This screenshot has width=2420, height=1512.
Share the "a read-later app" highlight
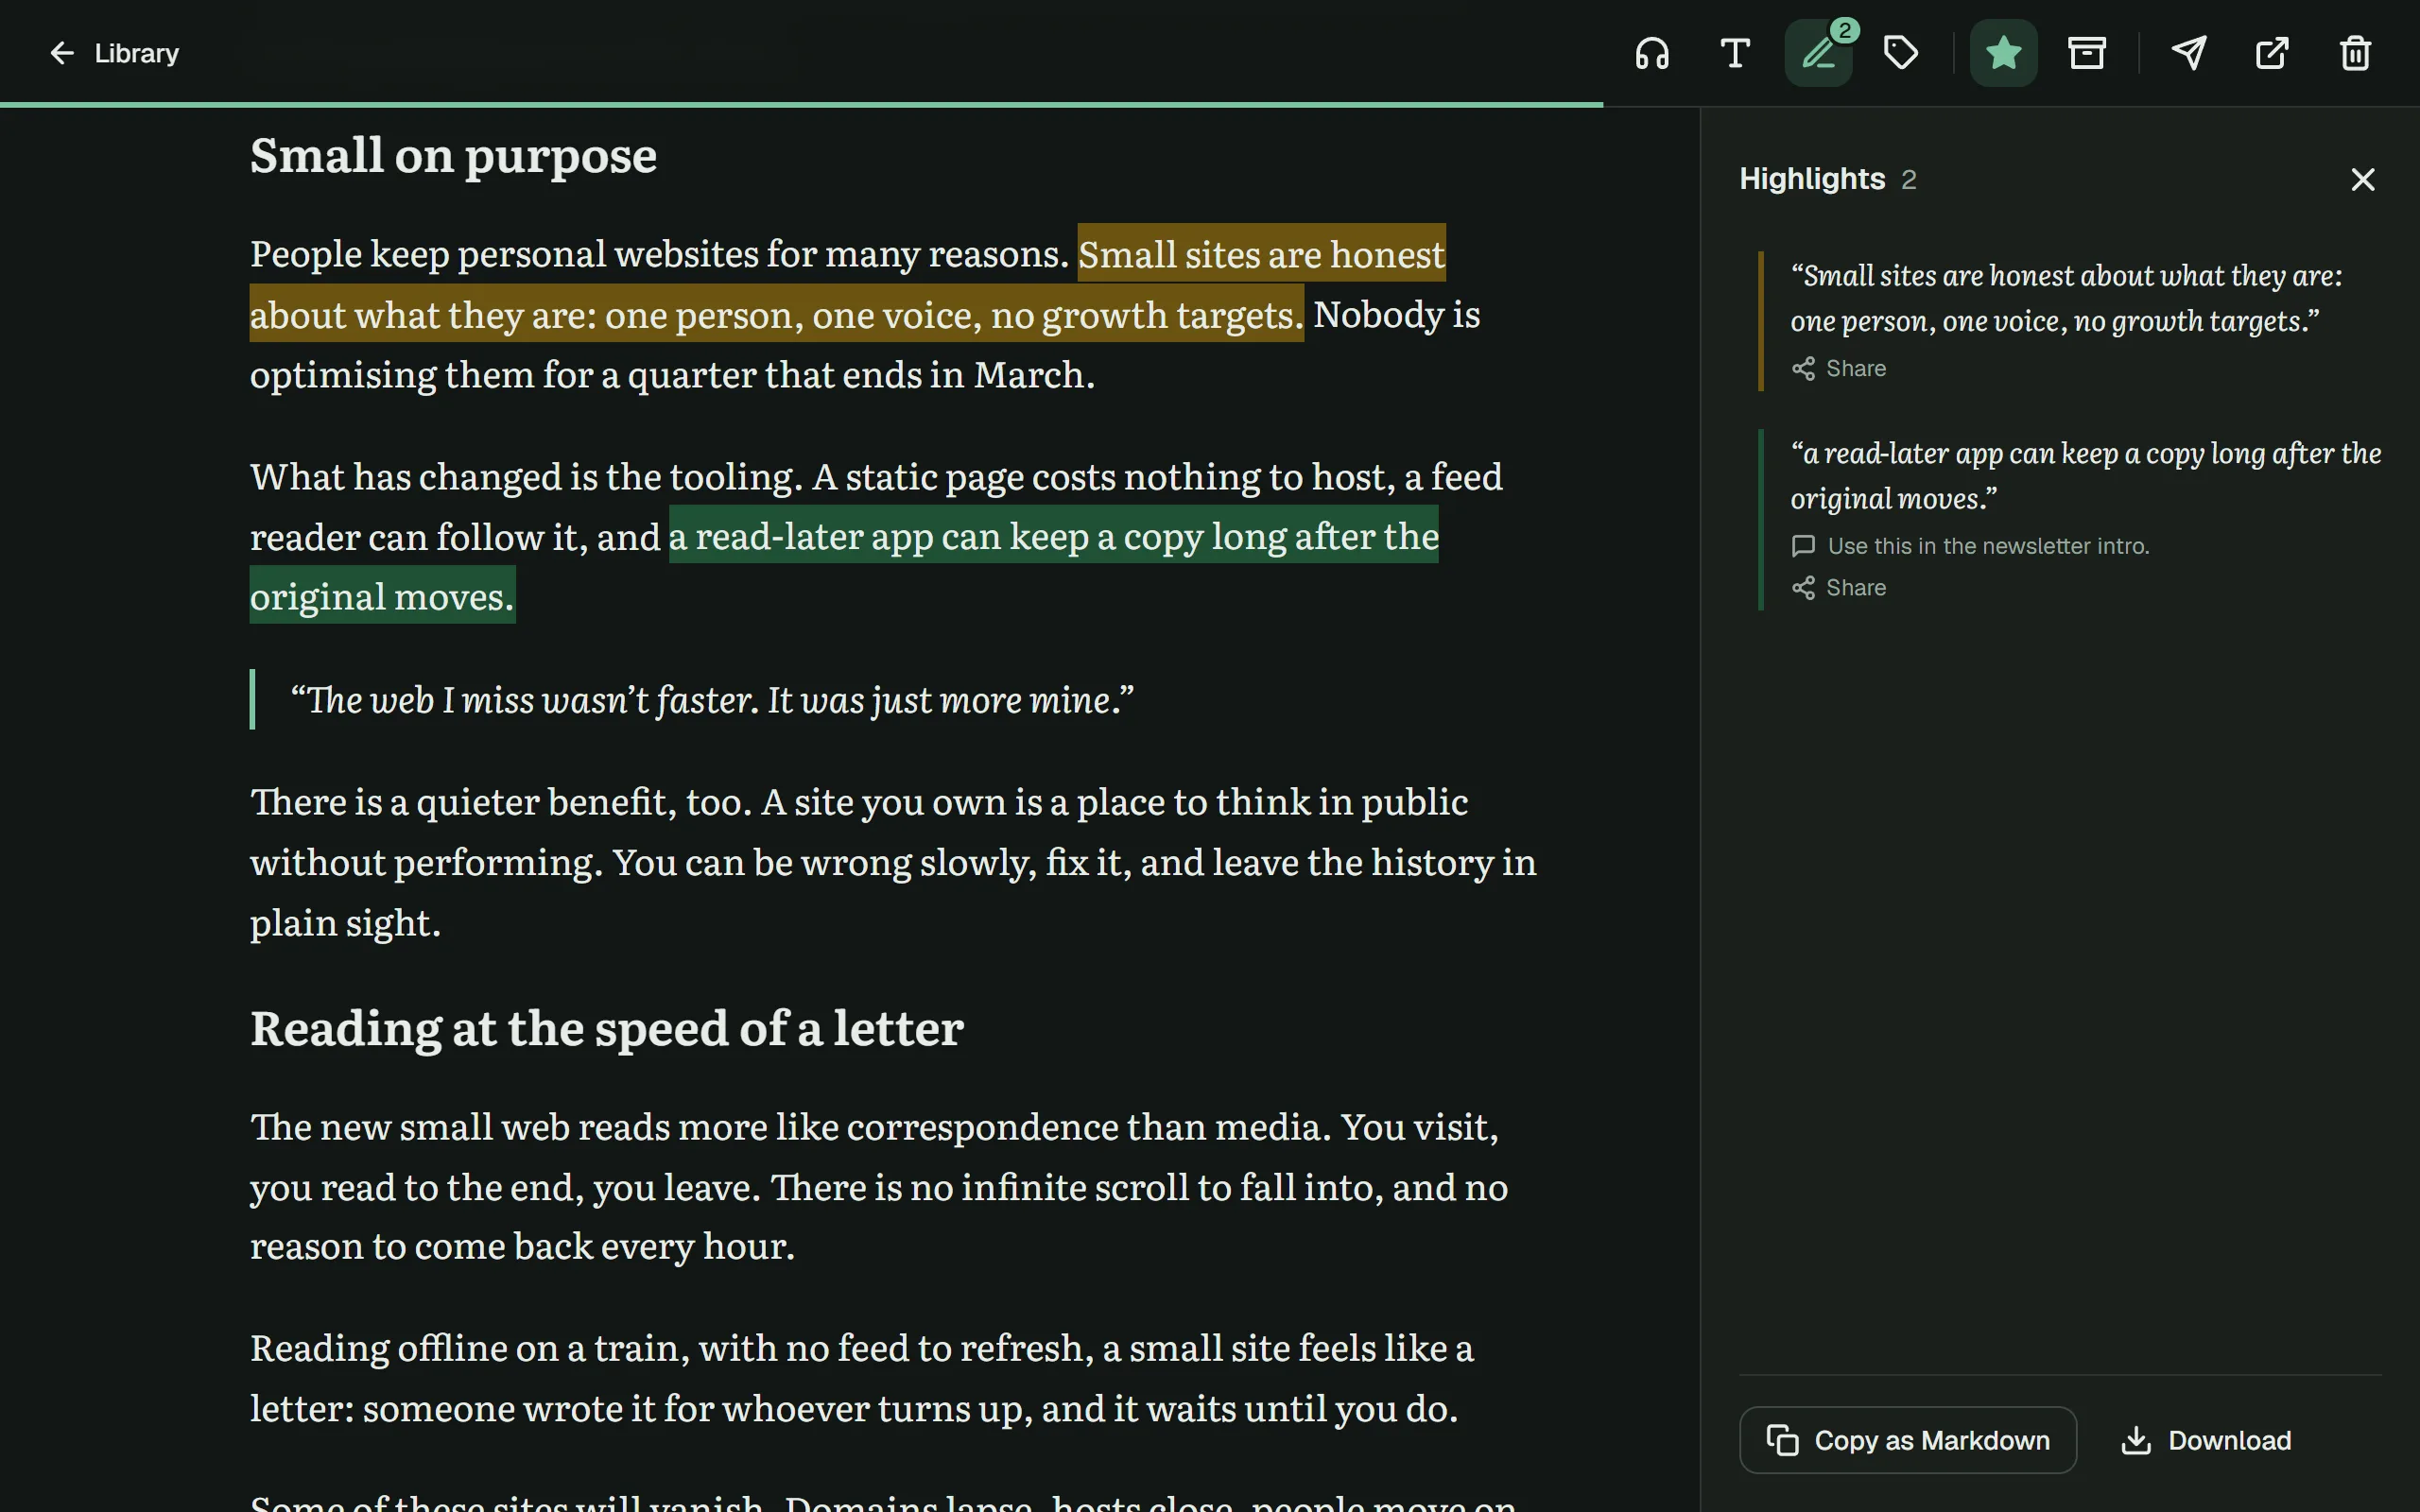1839,588
